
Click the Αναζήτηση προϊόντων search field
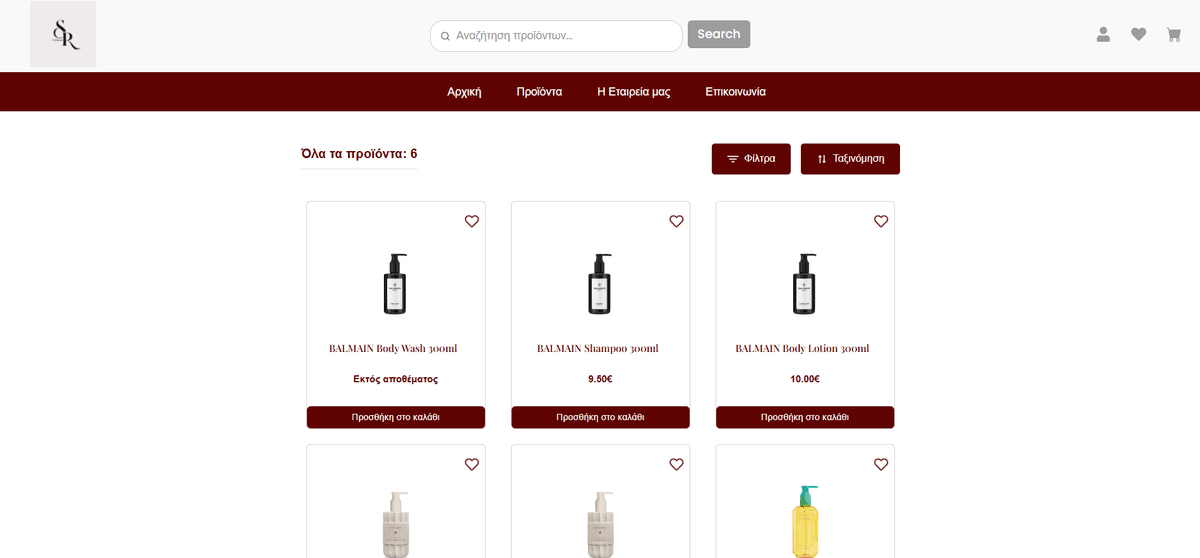[x=565, y=36]
